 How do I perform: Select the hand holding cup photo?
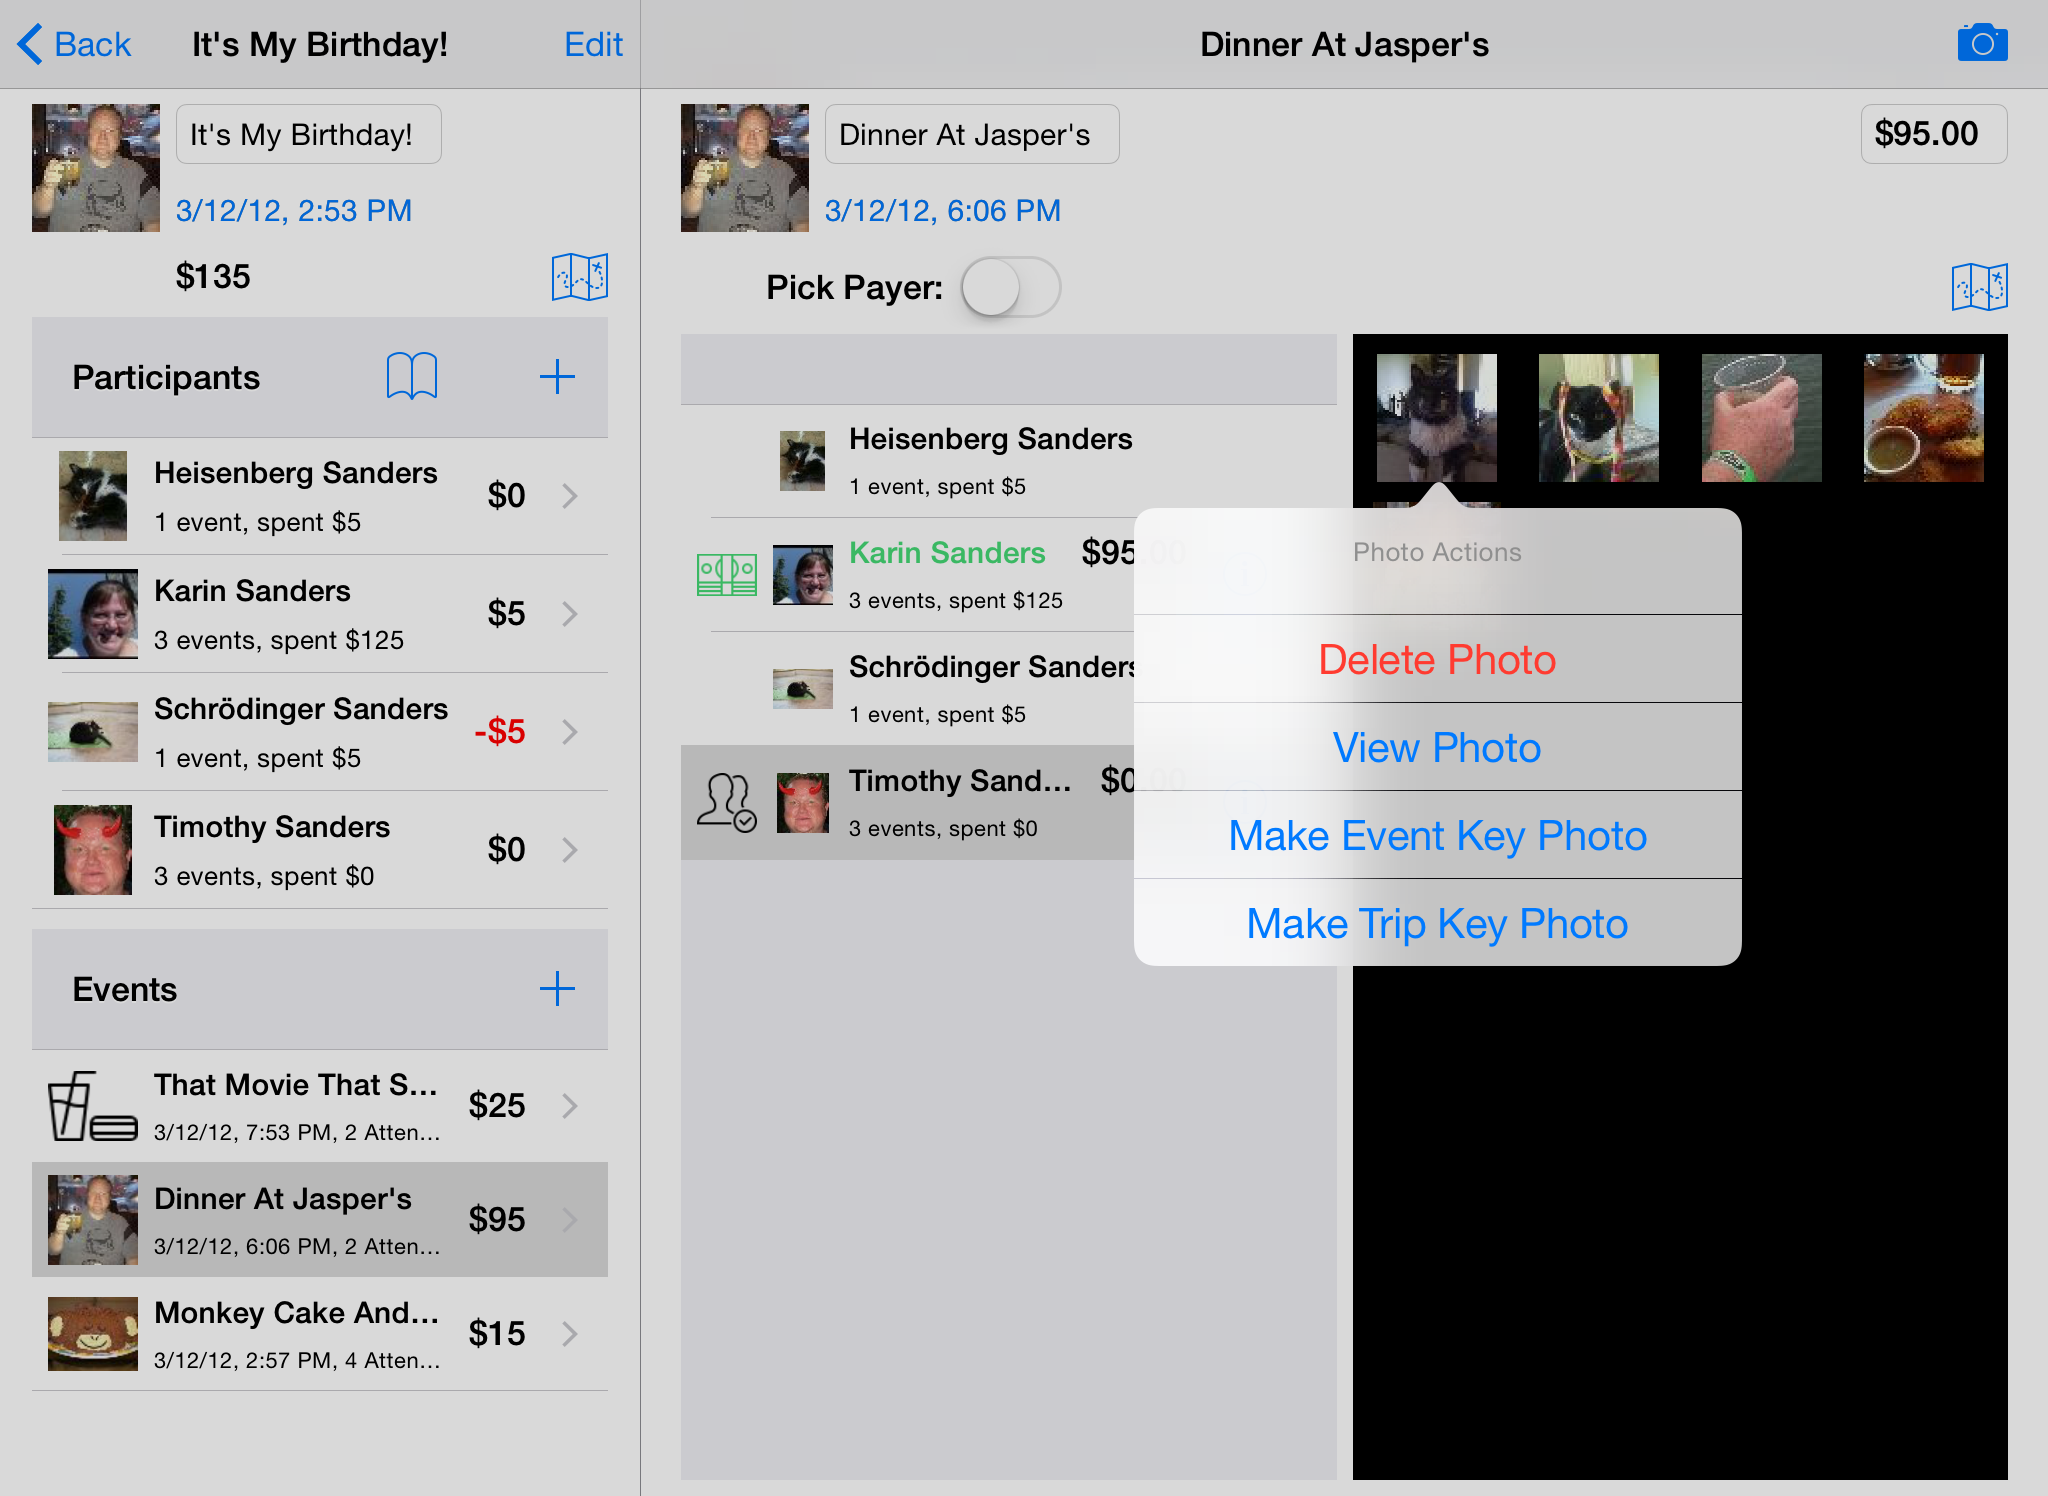pos(1761,418)
